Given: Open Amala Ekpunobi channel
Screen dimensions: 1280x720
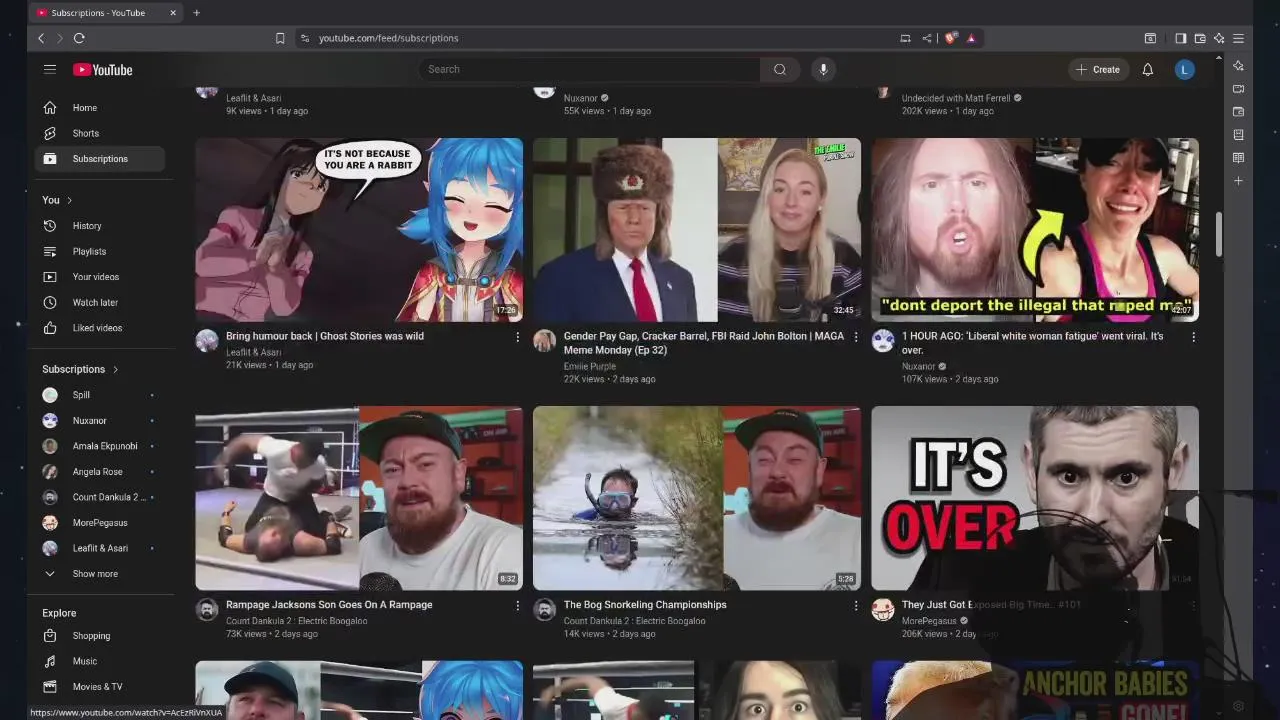Looking at the screenshot, I should pyautogui.click(x=100, y=446).
